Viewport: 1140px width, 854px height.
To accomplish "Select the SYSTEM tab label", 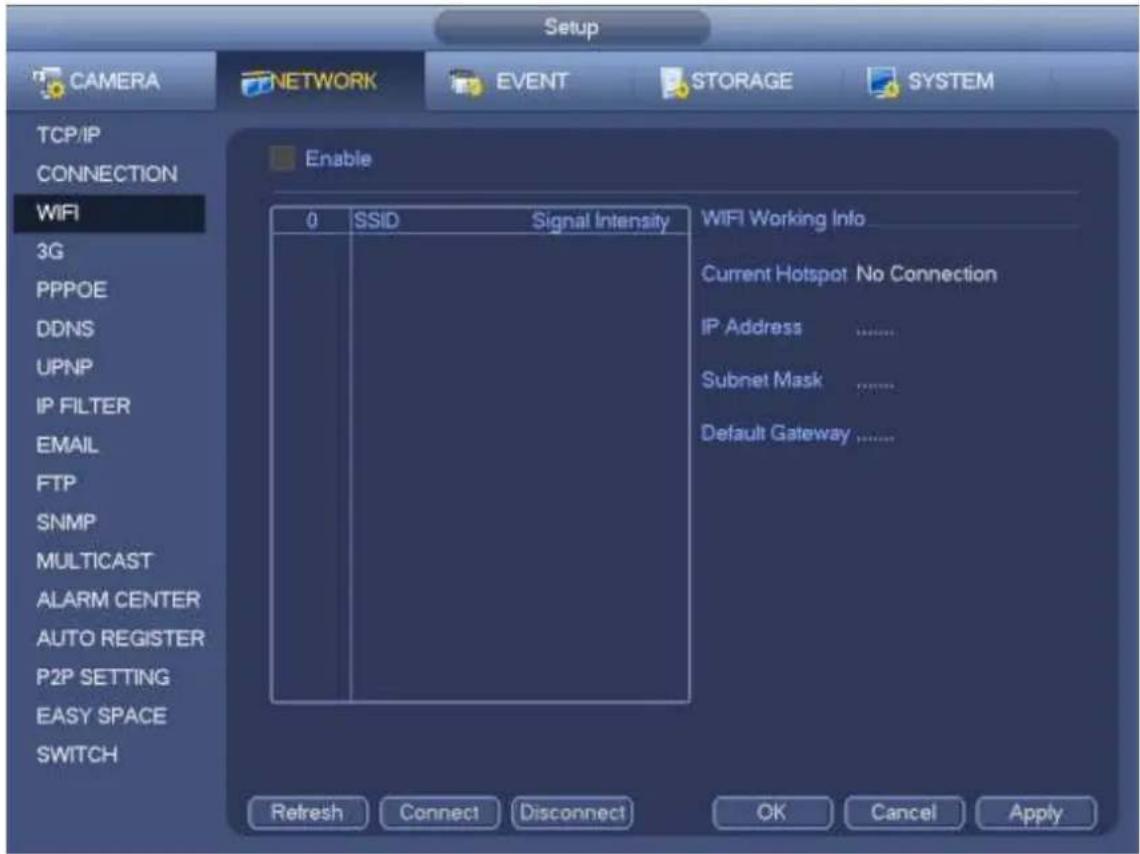I will click(x=950, y=81).
